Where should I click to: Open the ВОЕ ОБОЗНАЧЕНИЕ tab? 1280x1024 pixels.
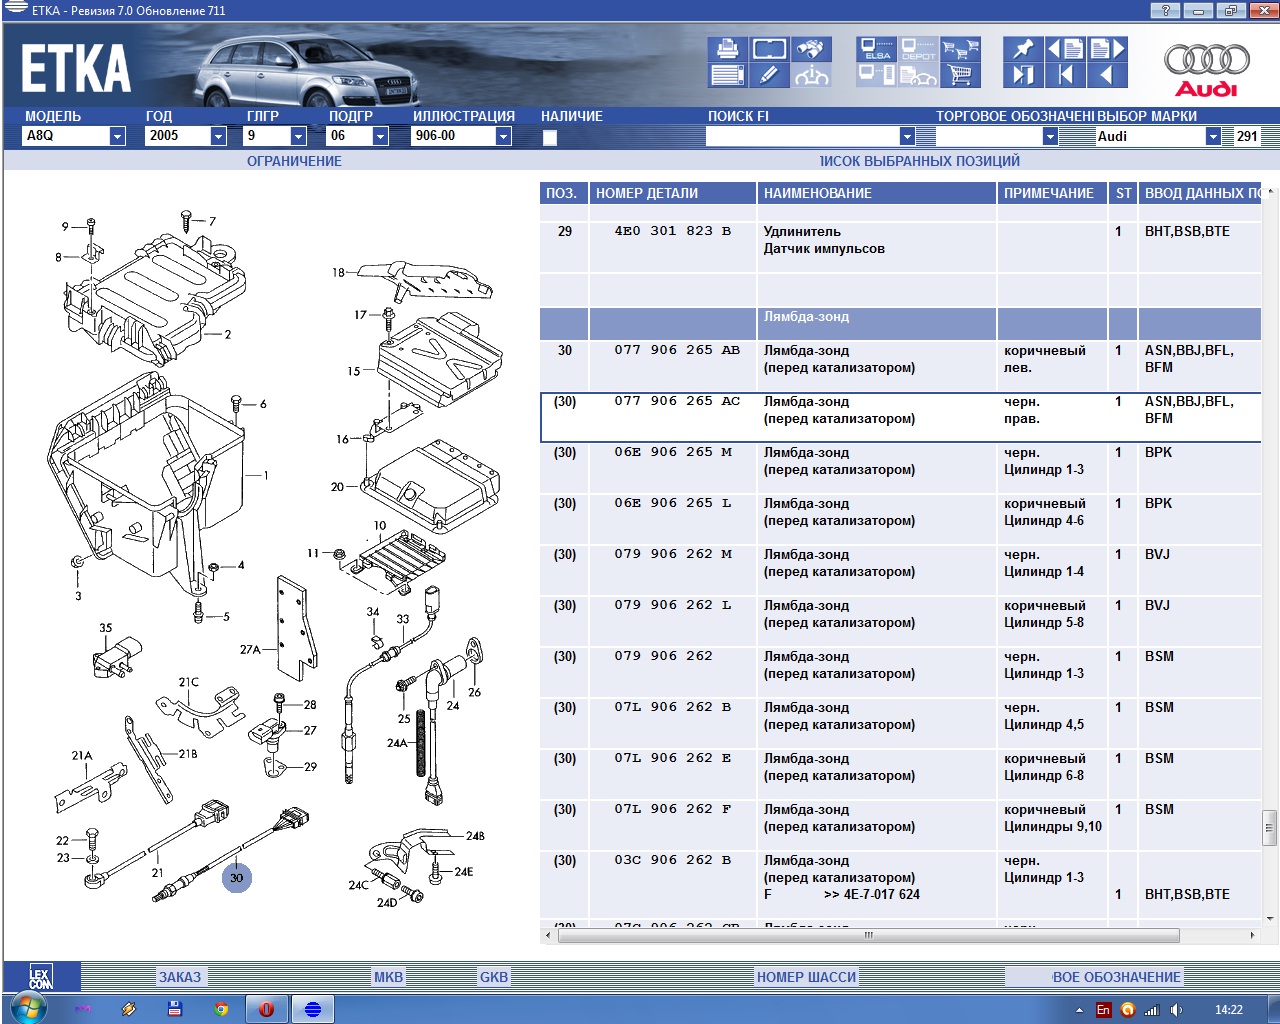click(x=1116, y=977)
